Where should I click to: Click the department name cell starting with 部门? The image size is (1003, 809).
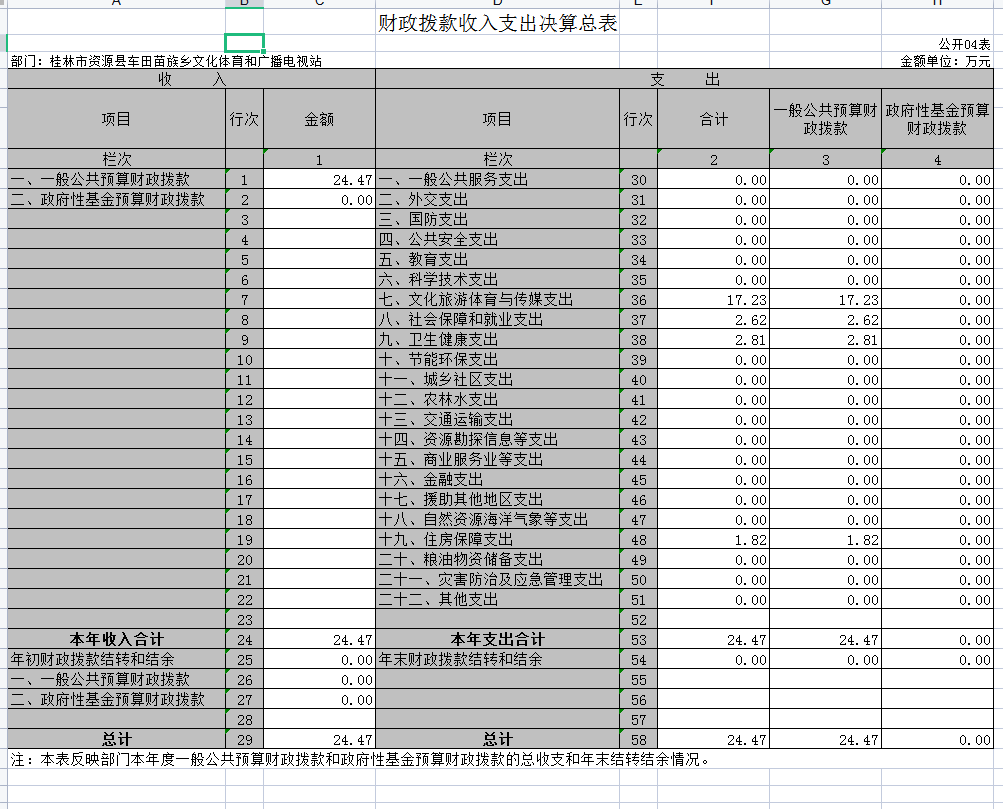pos(166,61)
